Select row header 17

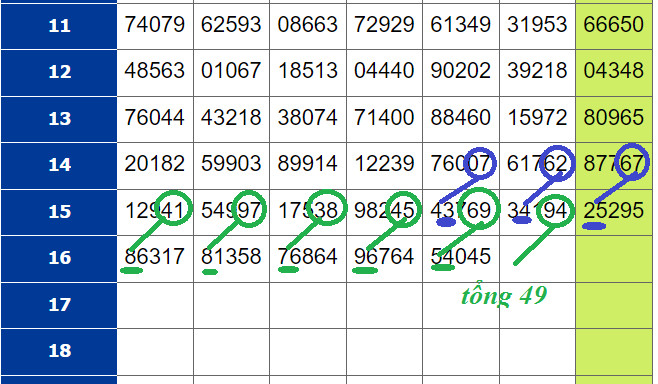pos(59,305)
